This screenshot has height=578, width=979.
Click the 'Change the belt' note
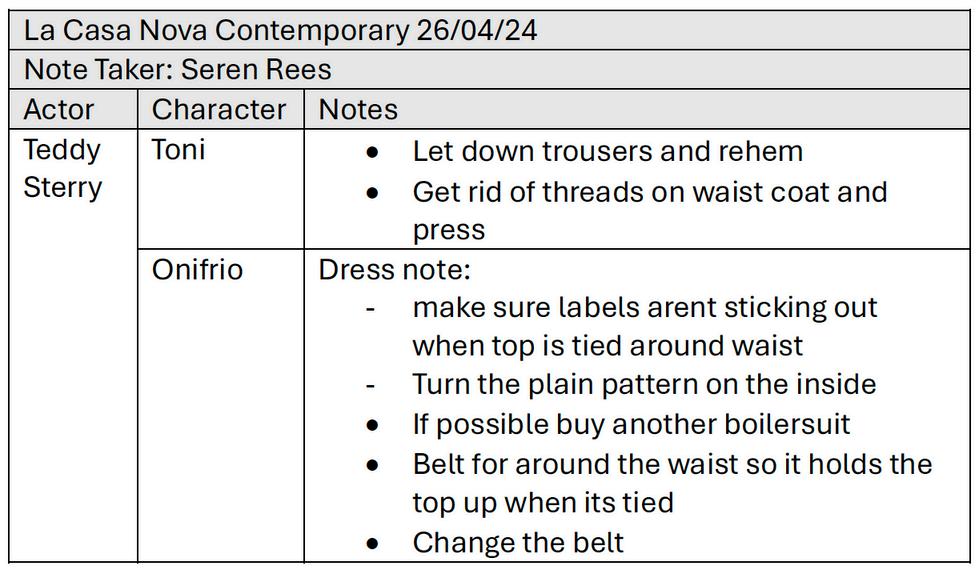[x=518, y=542]
